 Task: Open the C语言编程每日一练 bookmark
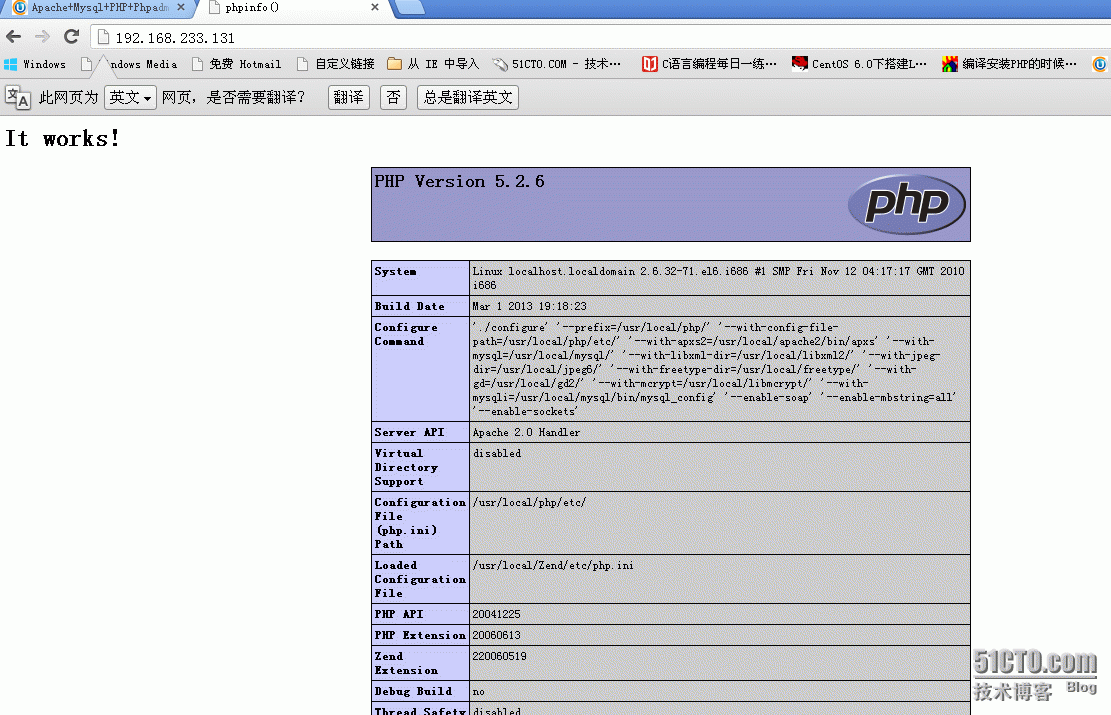coord(709,64)
